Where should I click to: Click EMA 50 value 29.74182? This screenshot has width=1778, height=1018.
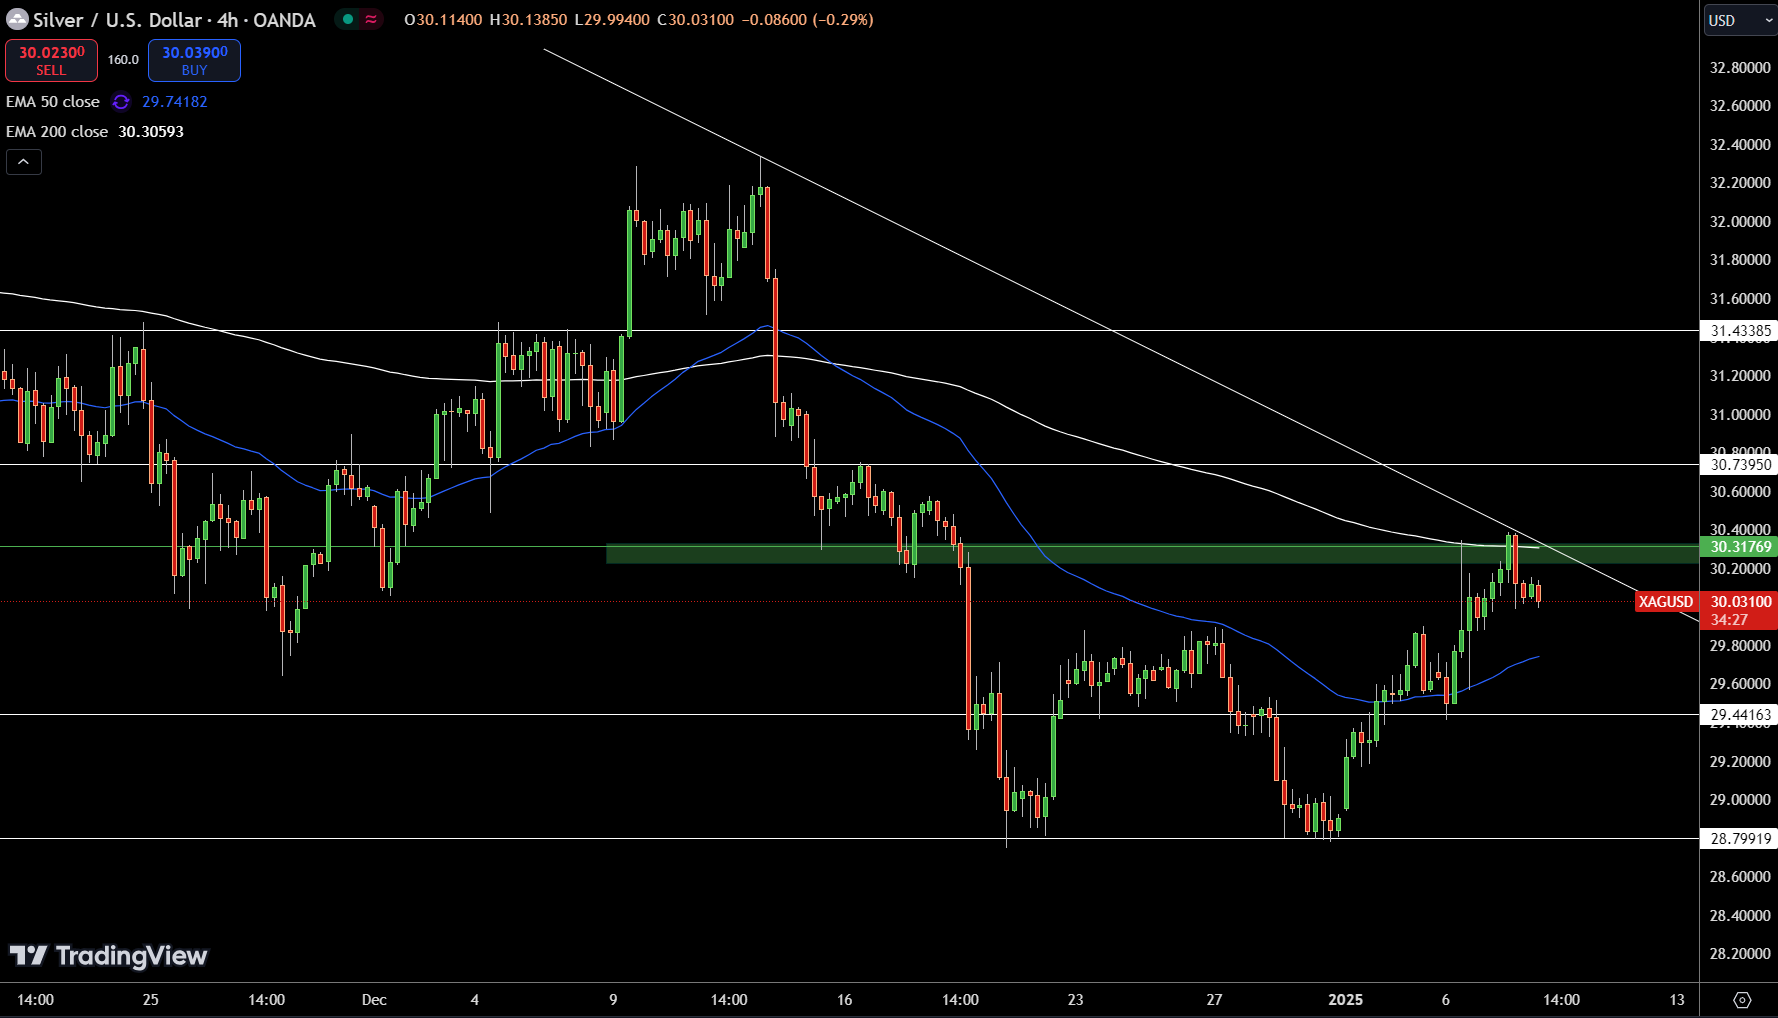(x=175, y=102)
